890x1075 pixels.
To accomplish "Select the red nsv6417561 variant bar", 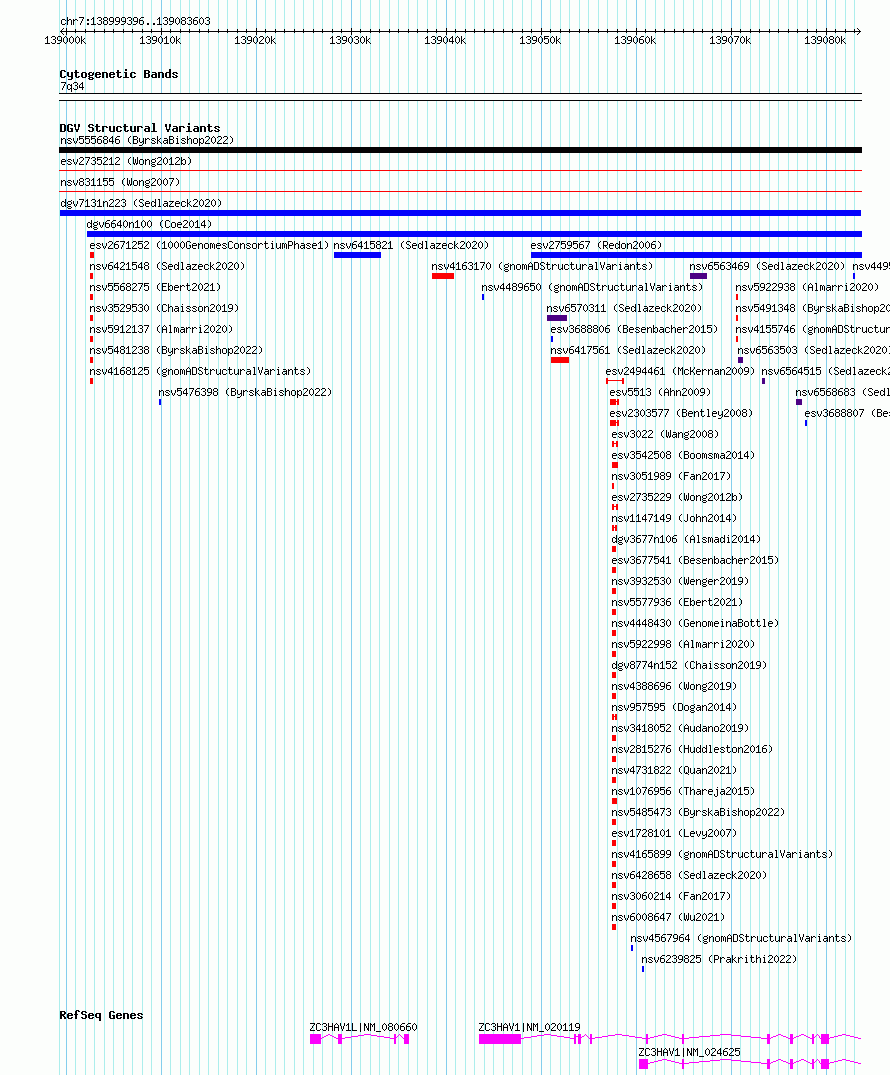I will point(560,360).
